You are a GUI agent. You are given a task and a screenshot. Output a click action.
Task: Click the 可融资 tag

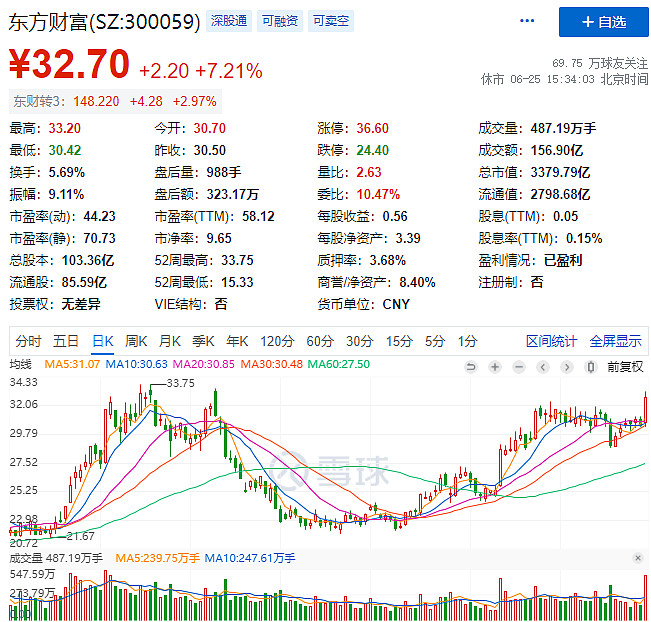280,21
